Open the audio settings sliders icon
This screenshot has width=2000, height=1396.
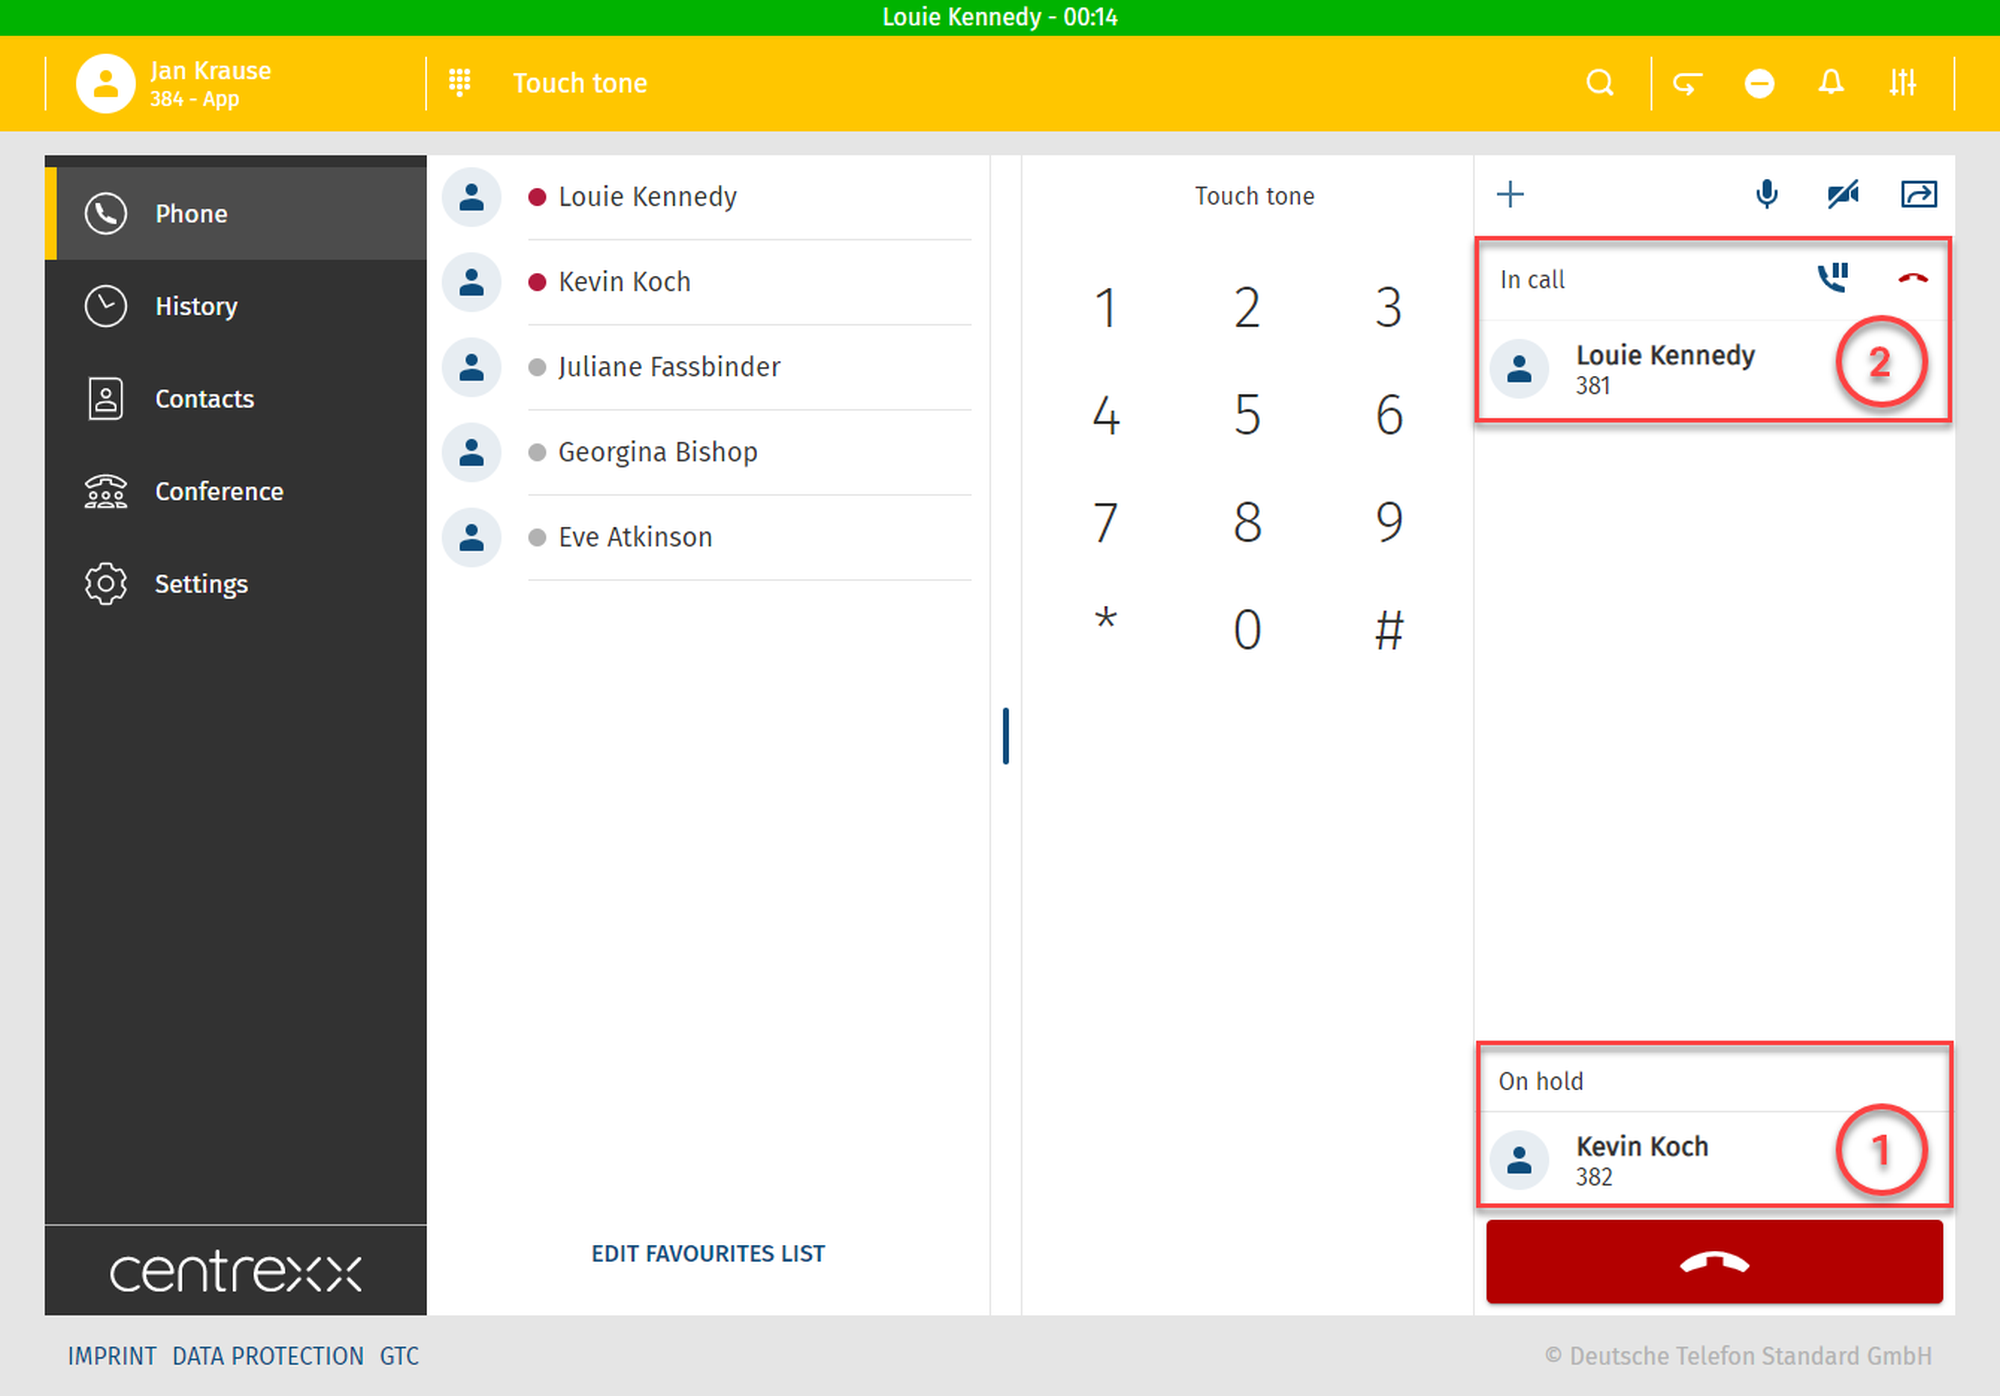coord(1902,83)
